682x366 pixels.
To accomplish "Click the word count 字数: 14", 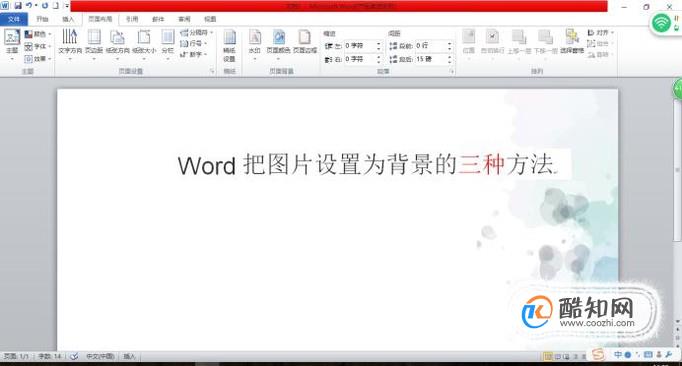I will (50, 356).
